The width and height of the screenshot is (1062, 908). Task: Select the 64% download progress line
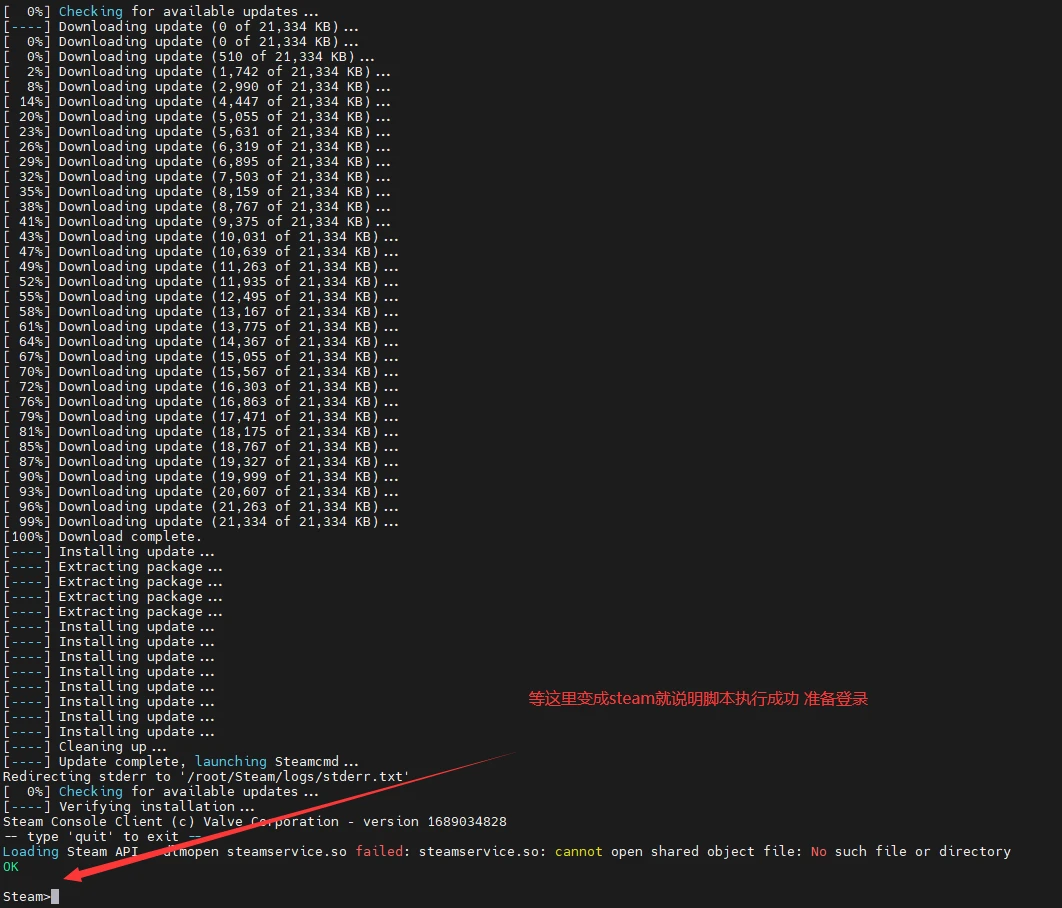point(200,341)
